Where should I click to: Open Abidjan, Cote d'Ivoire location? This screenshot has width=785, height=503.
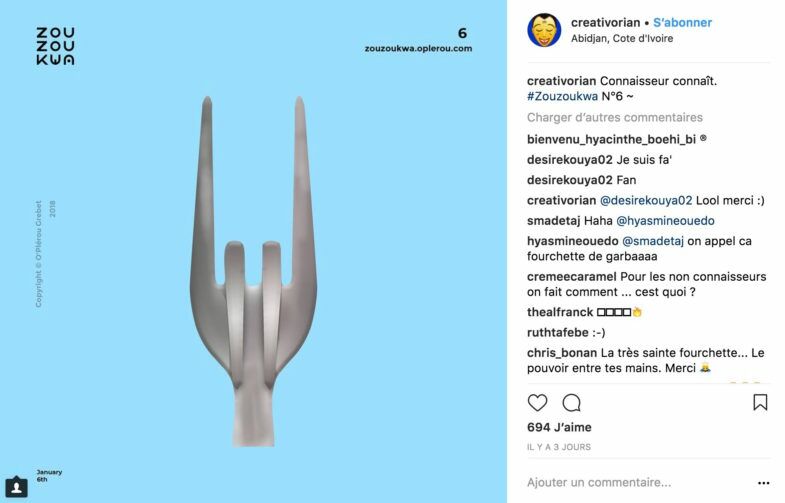pyautogui.click(x=622, y=39)
